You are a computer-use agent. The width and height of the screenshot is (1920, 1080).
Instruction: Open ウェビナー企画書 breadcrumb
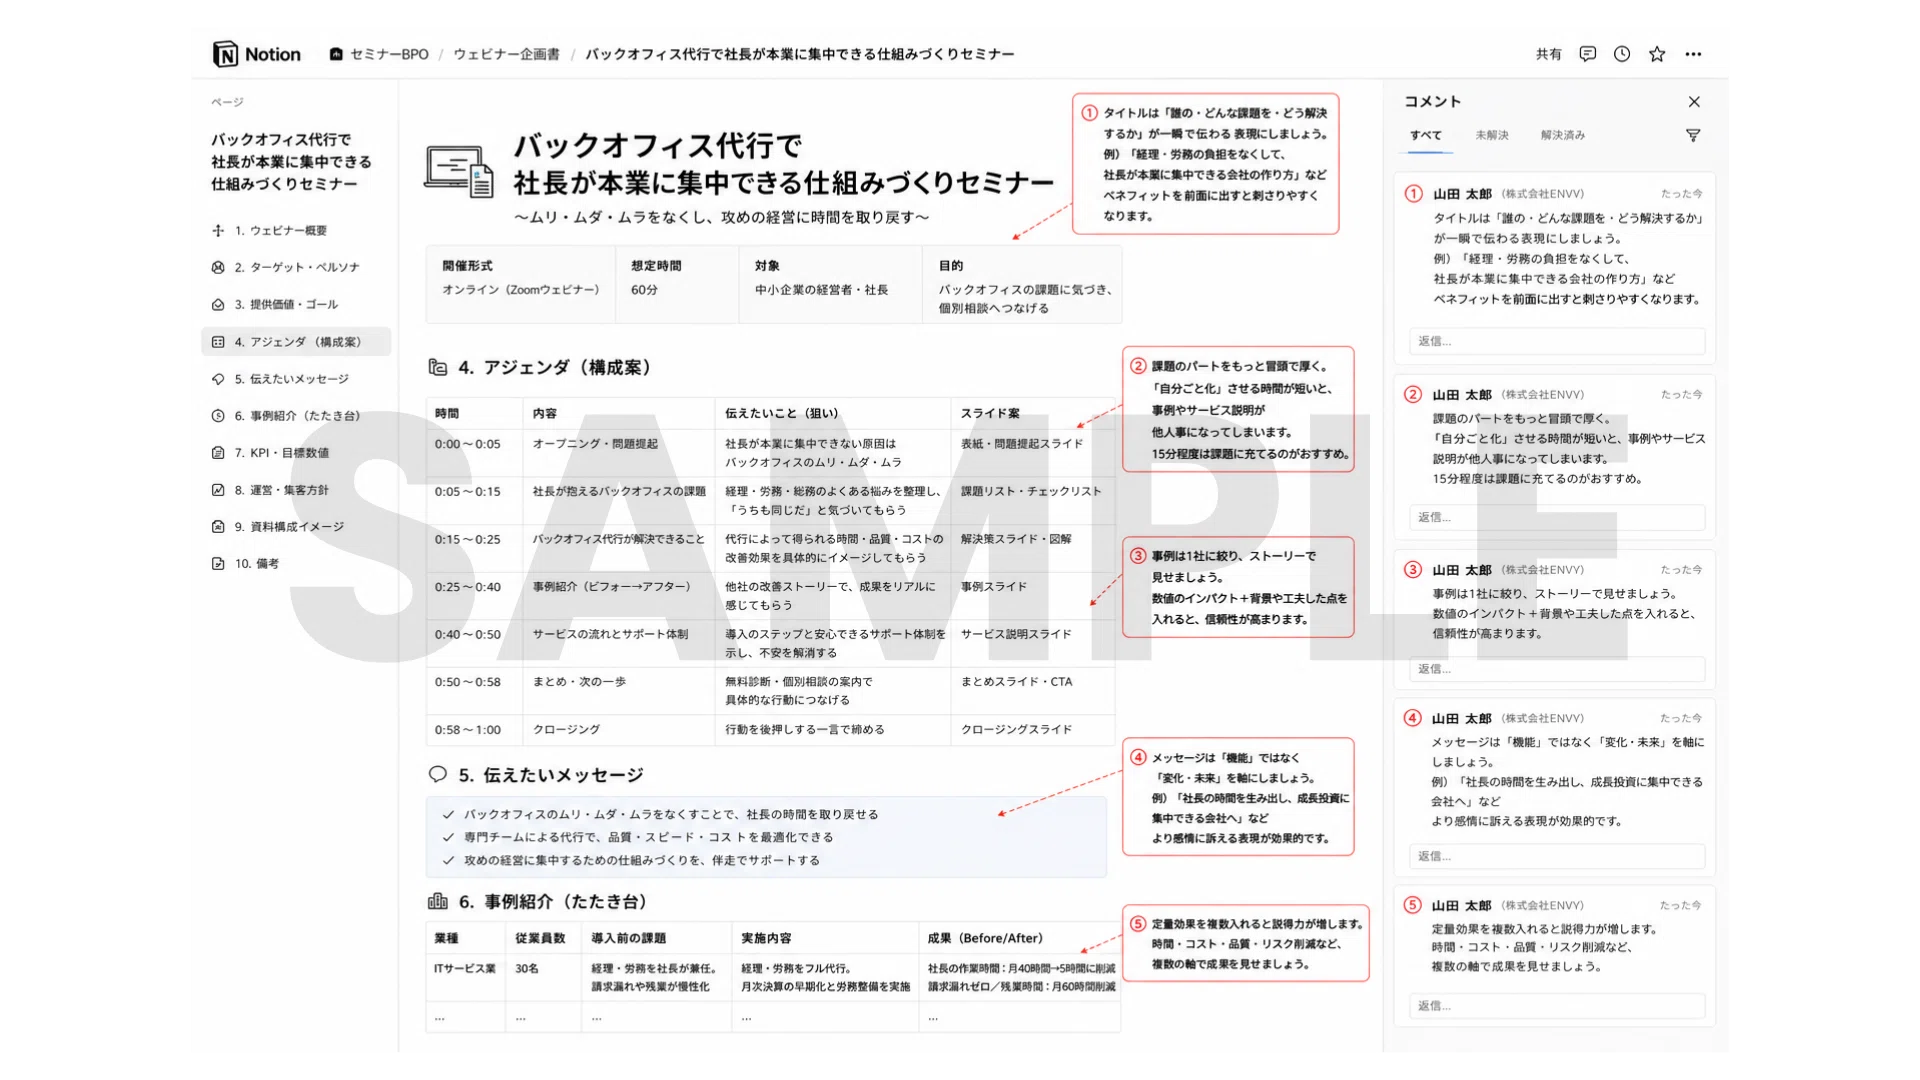tap(506, 54)
